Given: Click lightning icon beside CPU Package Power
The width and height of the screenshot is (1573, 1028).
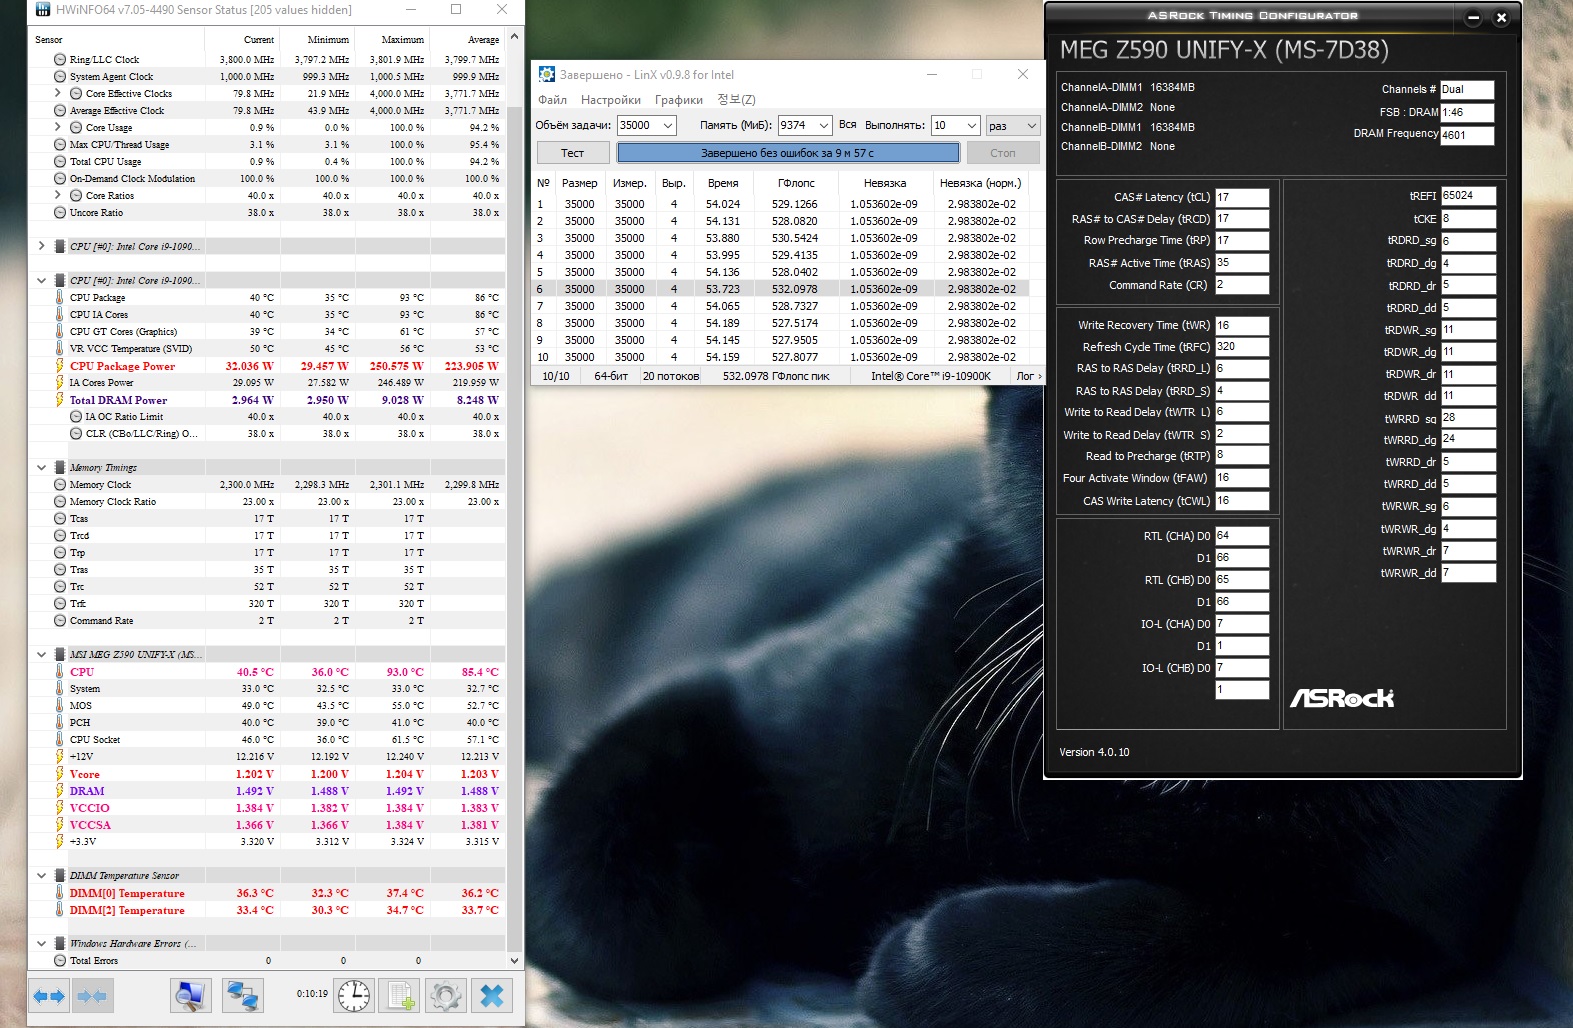Looking at the screenshot, I should [x=61, y=366].
